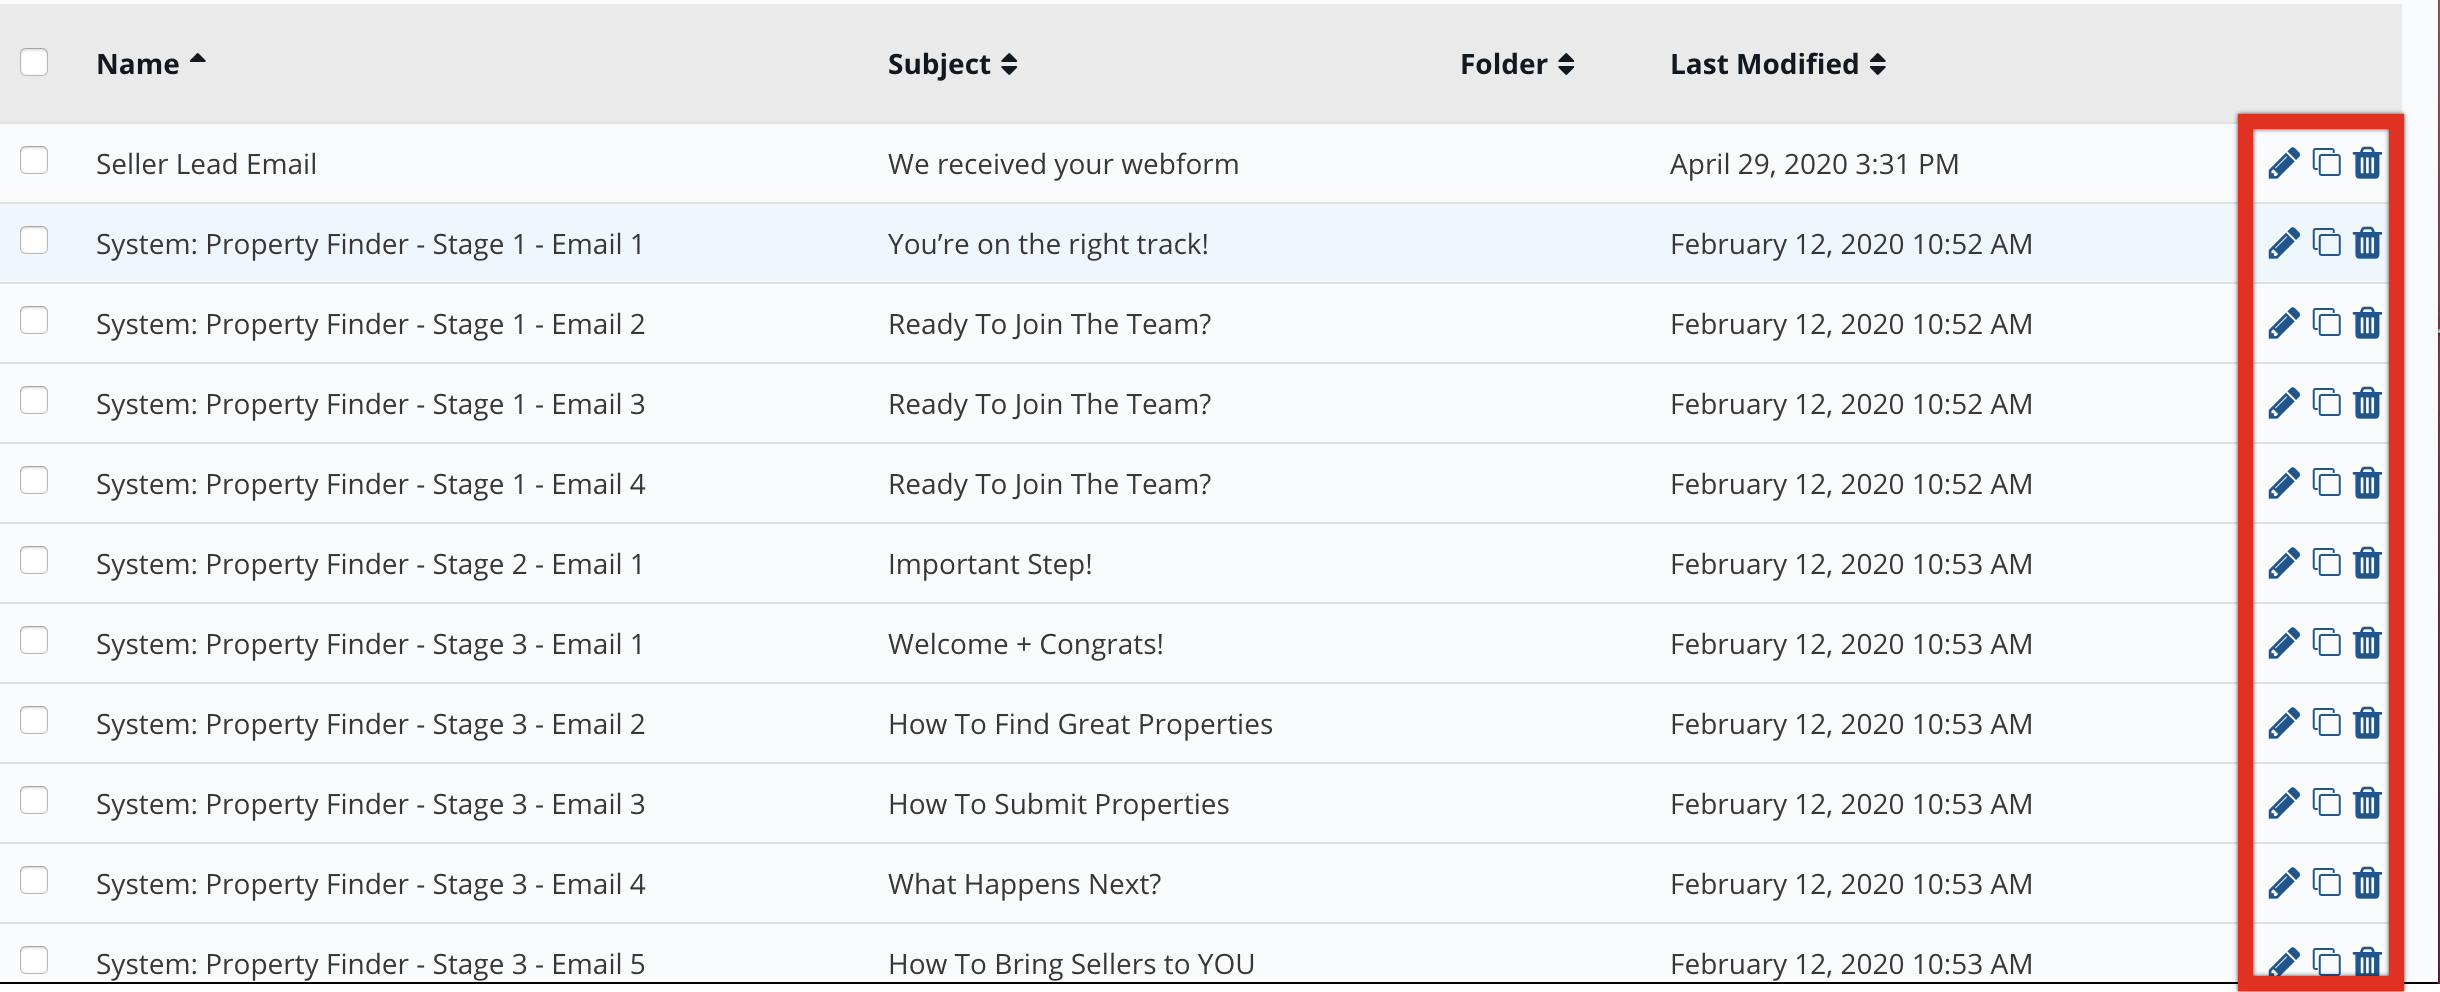Copy the Stage 1 - Email 2 template
This screenshot has width=2440, height=992.
point(2326,322)
